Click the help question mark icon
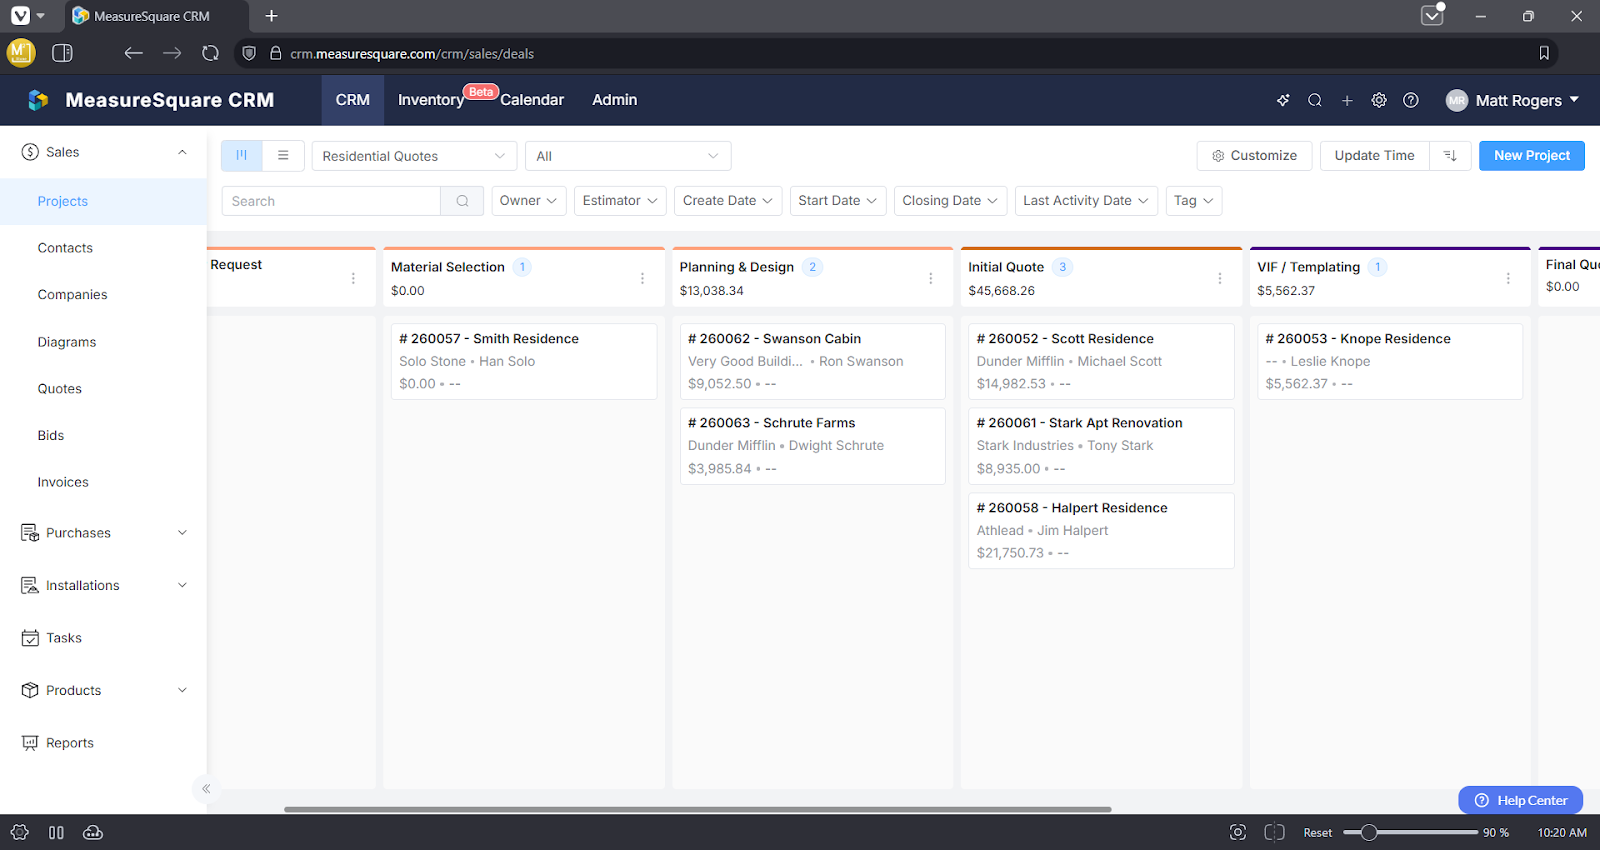This screenshot has height=850, width=1600. tap(1411, 100)
